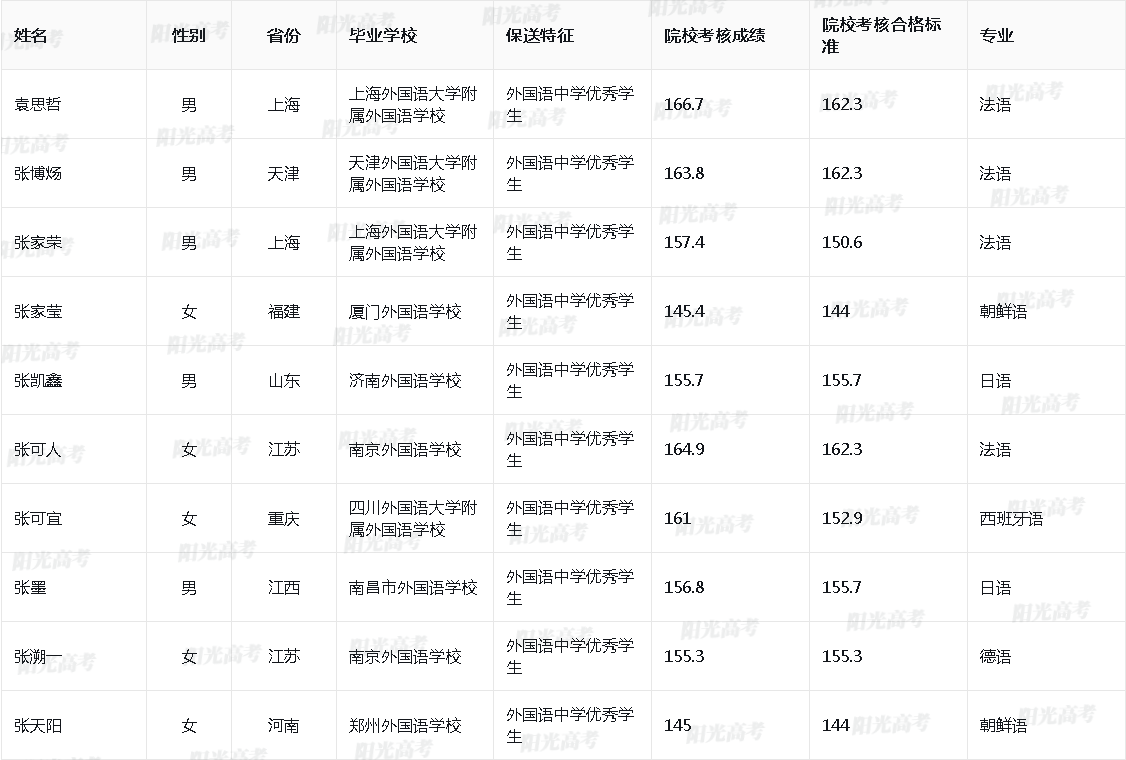Select the name 张家荣
1126x760 pixels.
coord(37,242)
